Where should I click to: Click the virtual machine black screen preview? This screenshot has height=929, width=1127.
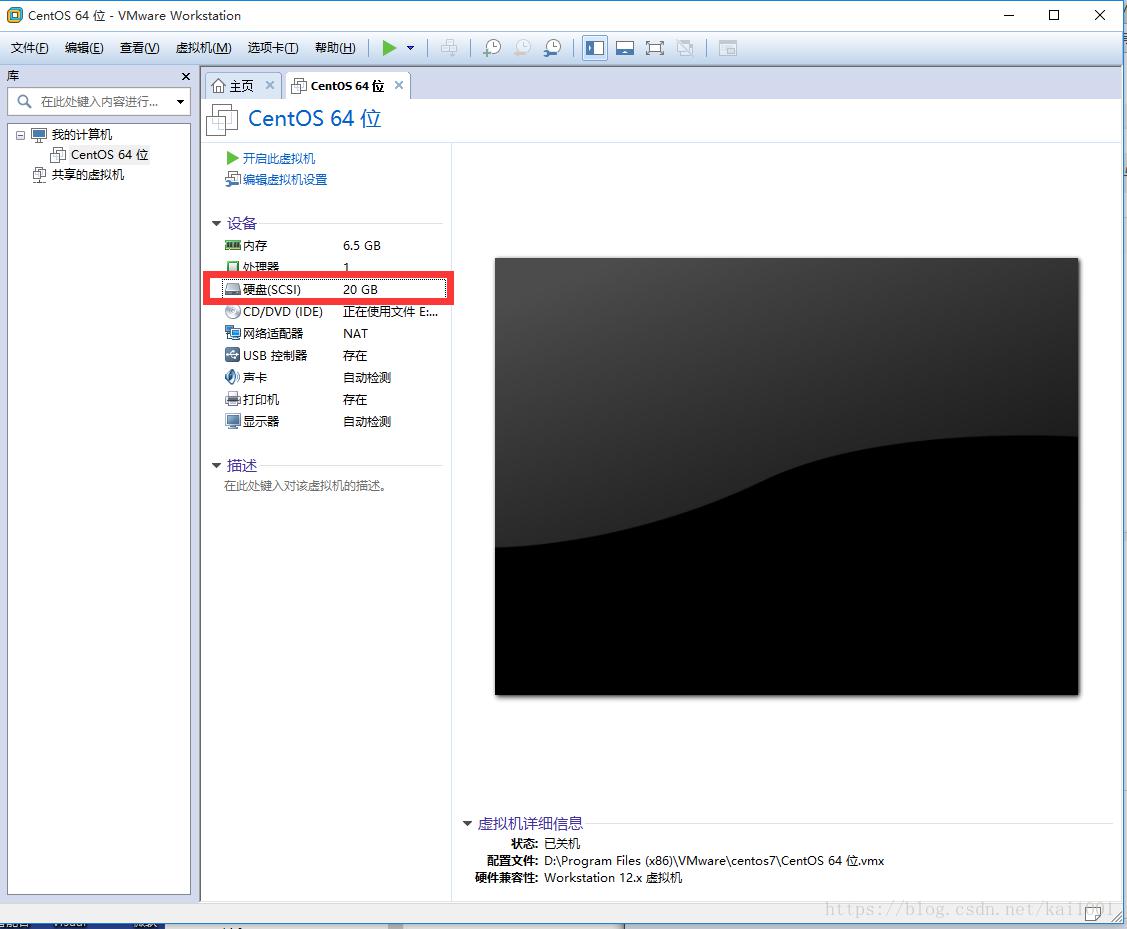click(786, 476)
